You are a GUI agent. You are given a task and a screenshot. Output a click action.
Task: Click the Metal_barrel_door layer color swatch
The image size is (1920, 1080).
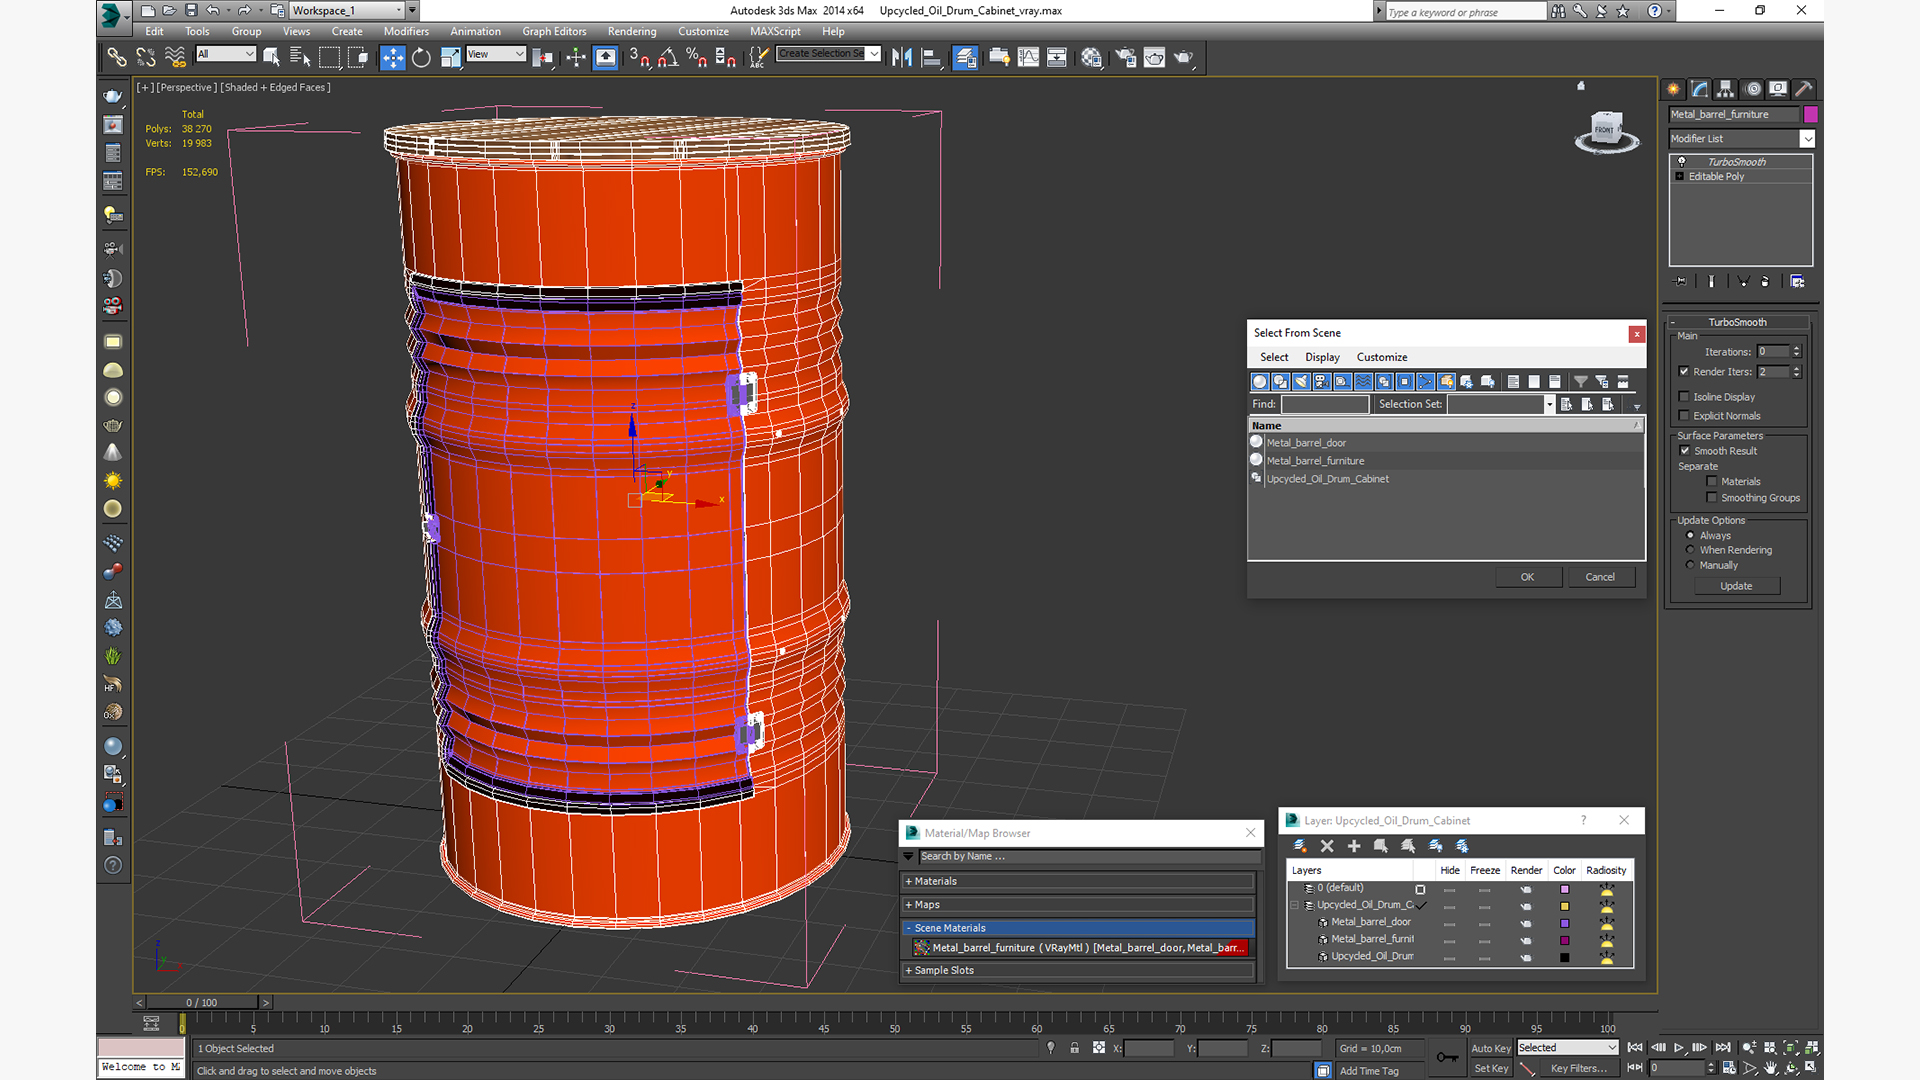[1565, 923]
